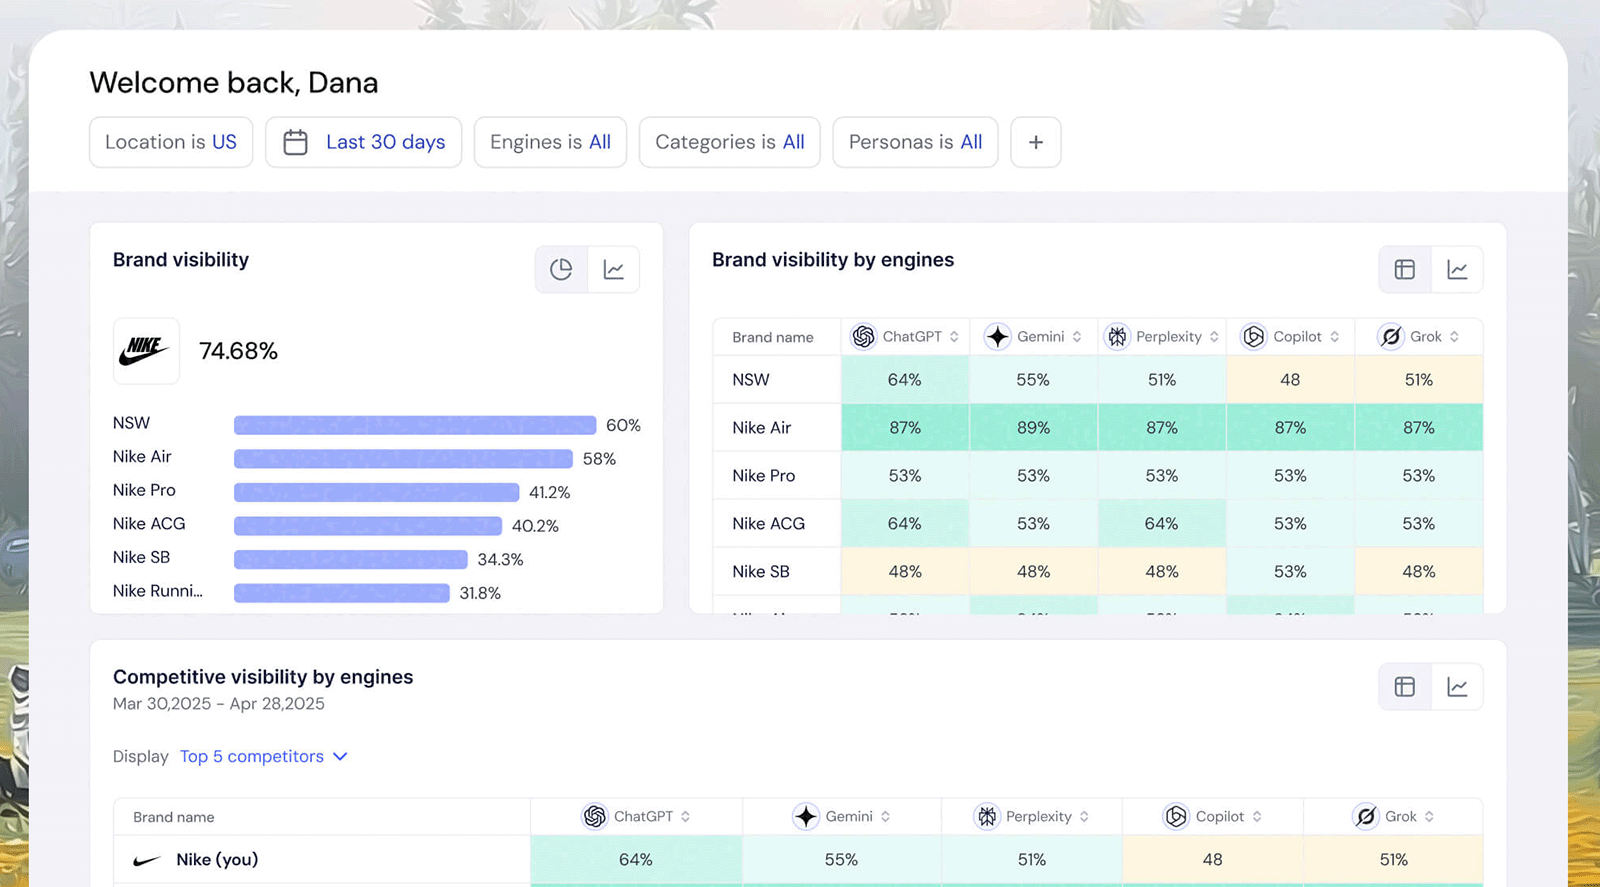Viewport: 1600px width, 887px height.
Task: Sort Grok column in Competitive visibility table
Action: [1429, 817]
